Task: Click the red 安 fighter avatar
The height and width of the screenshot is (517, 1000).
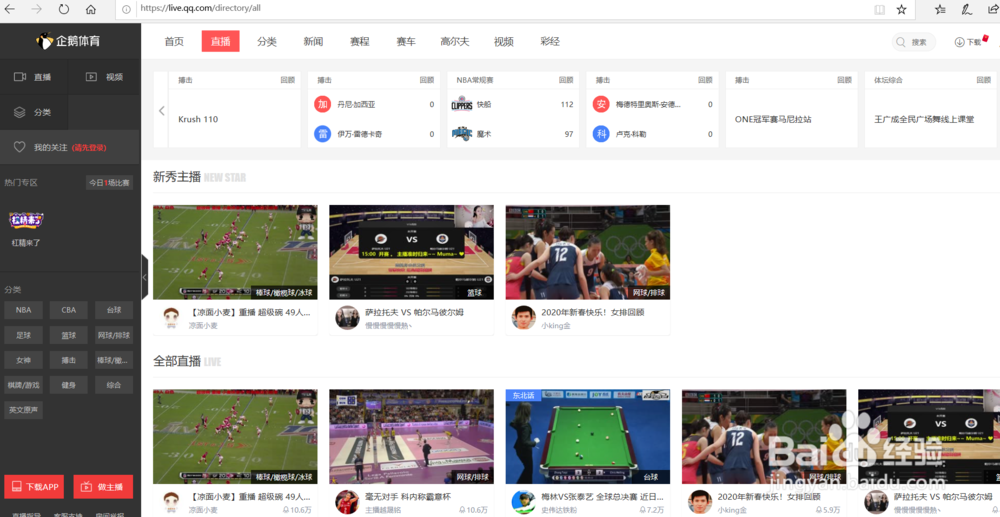Action: point(601,105)
